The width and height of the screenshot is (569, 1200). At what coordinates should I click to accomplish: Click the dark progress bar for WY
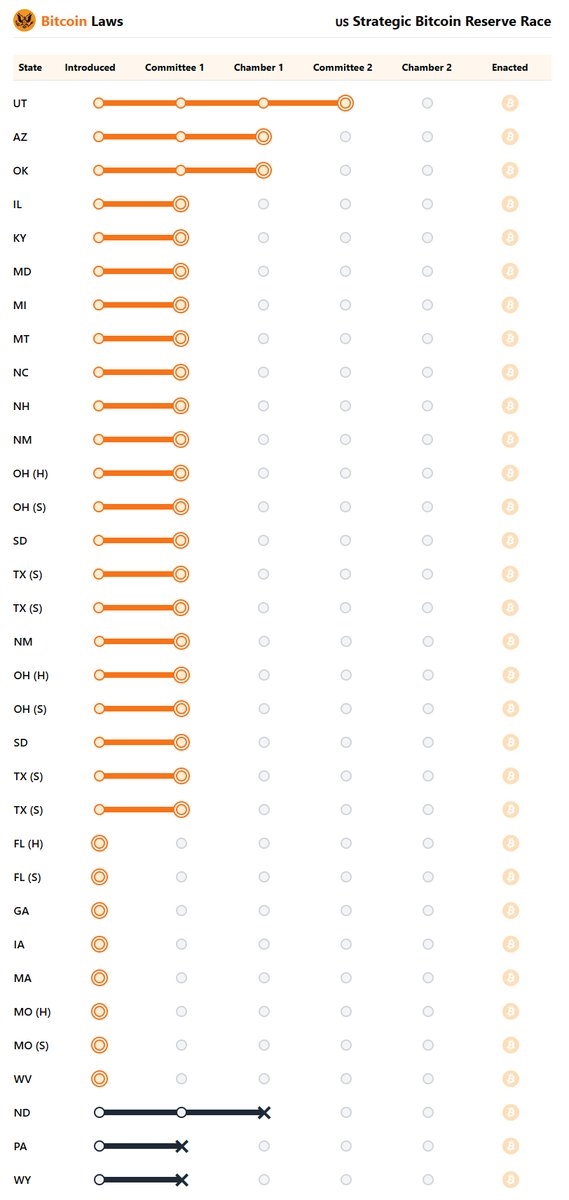click(x=139, y=1180)
